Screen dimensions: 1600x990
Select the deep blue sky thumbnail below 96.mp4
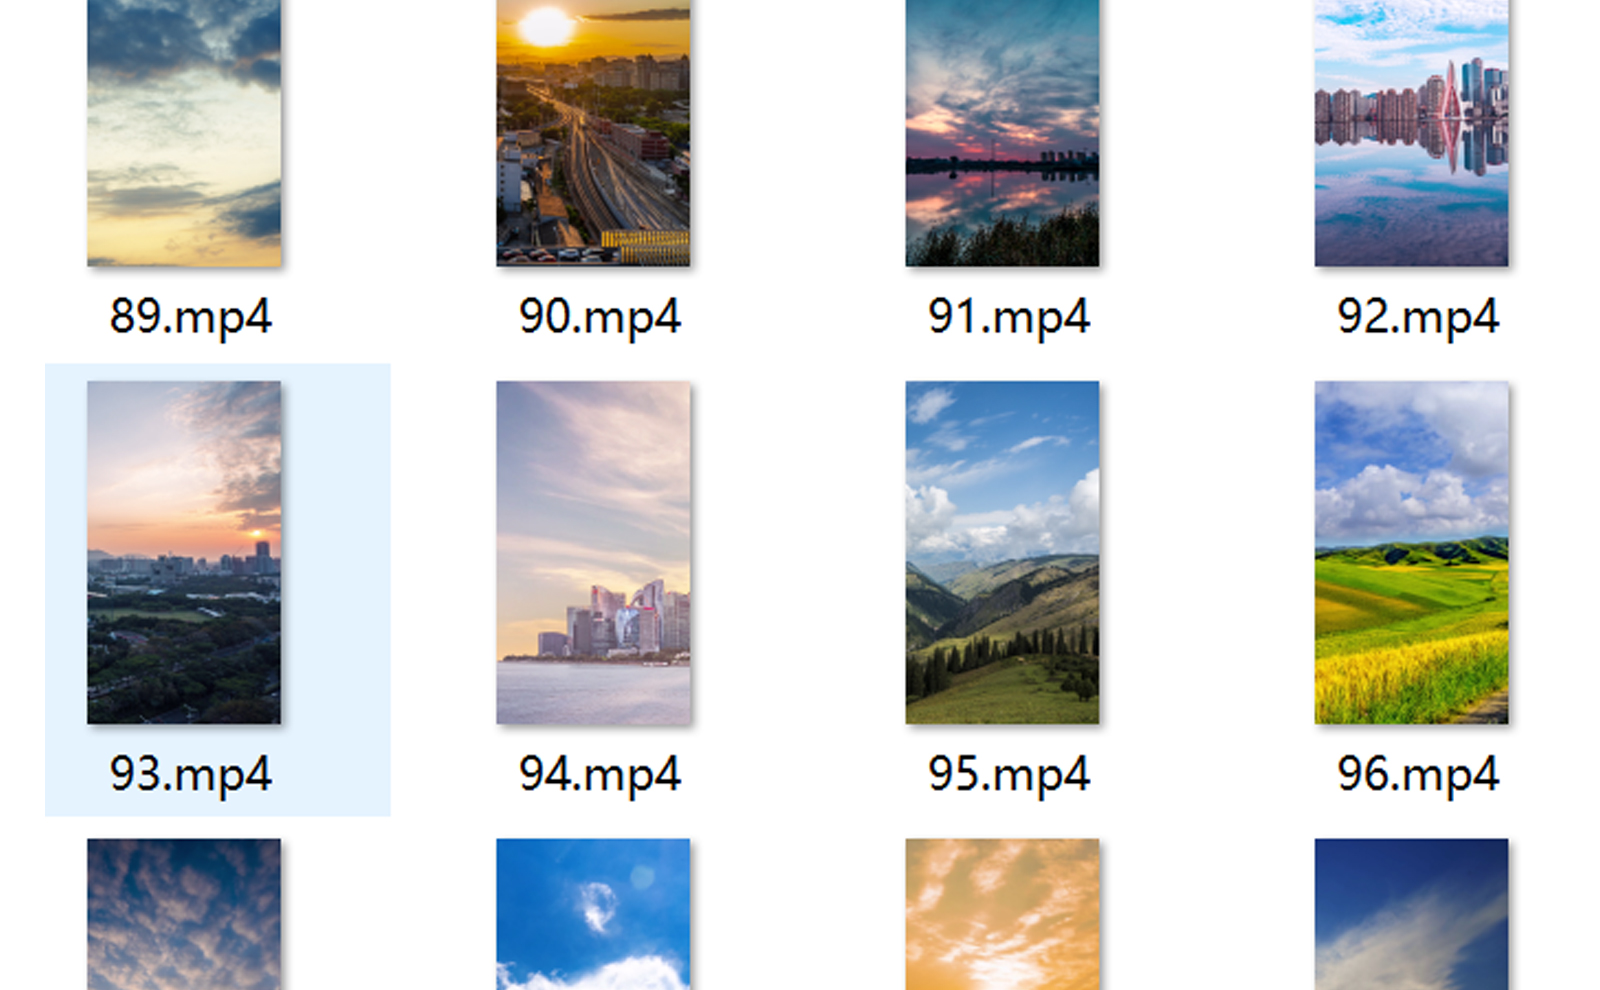click(x=1411, y=914)
